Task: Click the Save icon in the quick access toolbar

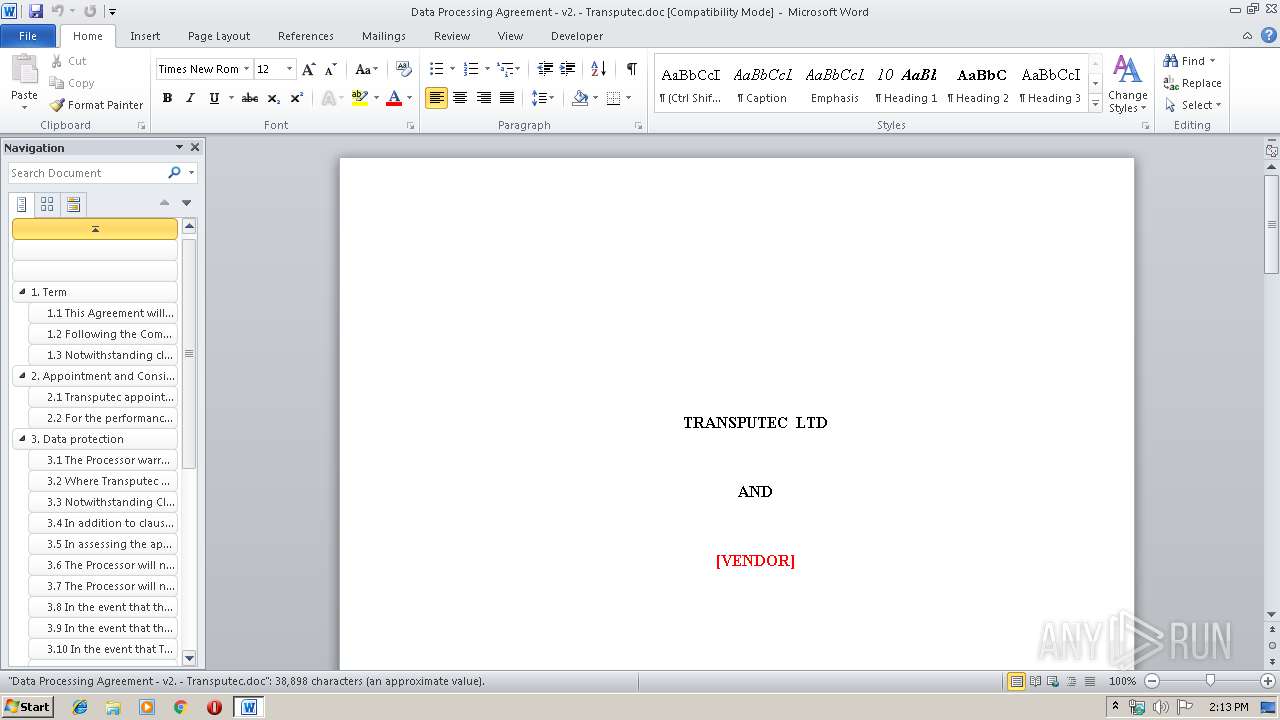Action: click(x=36, y=11)
